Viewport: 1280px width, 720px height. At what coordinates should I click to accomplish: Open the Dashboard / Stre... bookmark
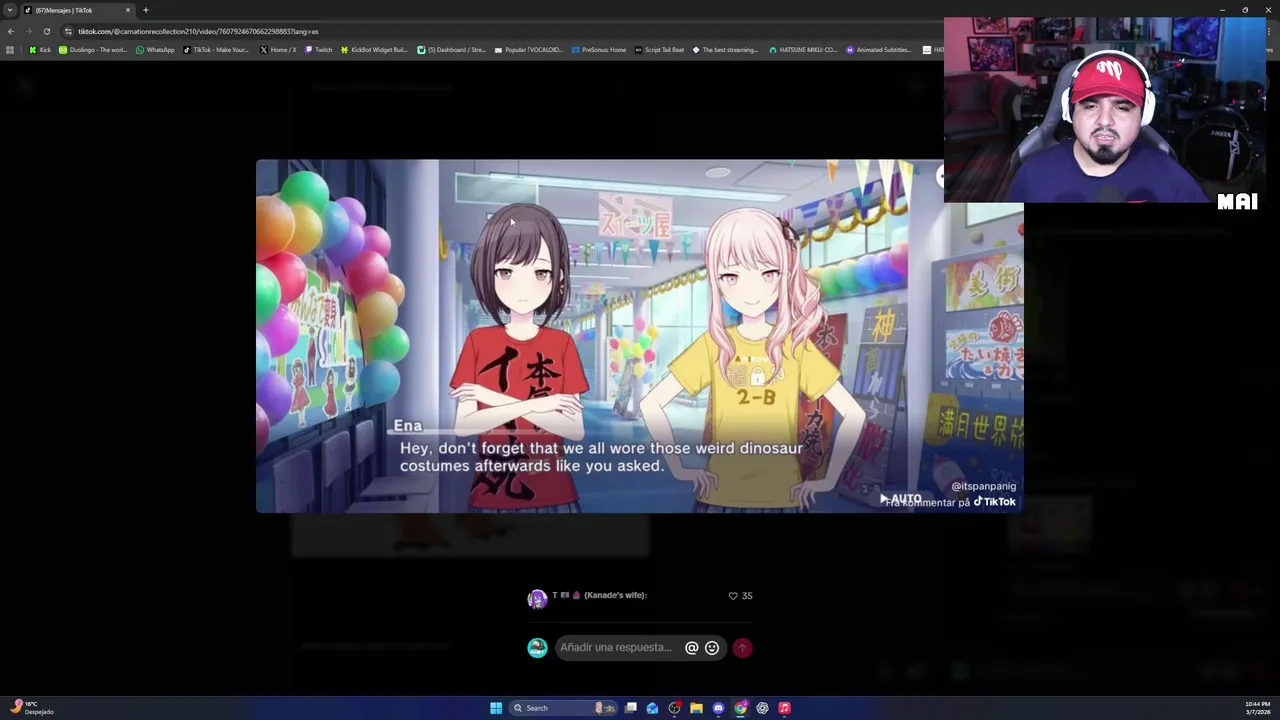[x=451, y=50]
